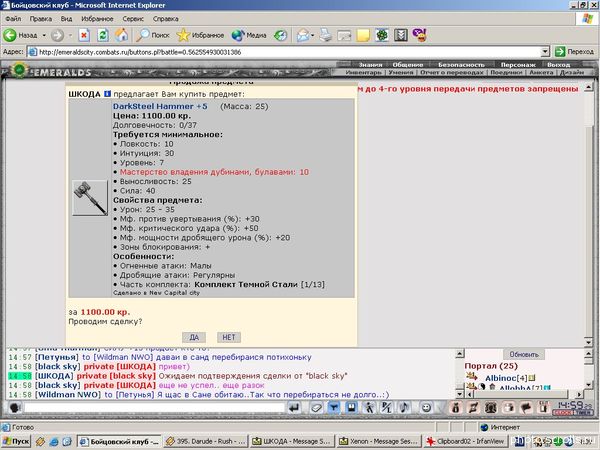The width and height of the screenshot is (600, 450).
Task: Decline the deal with НЕТ button
Action: (x=229, y=337)
